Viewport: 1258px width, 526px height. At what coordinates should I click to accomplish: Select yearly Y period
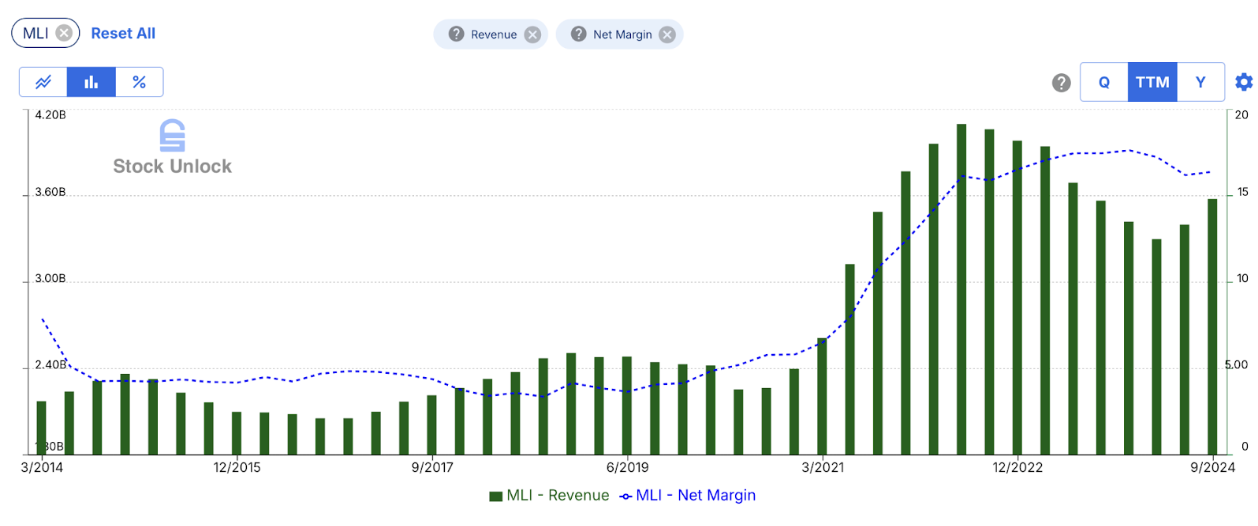[x=1201, y=82]
